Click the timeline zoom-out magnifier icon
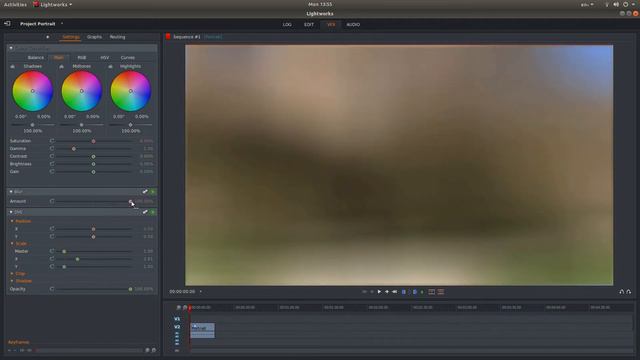 pyautogui.click(x=179, y=307)
